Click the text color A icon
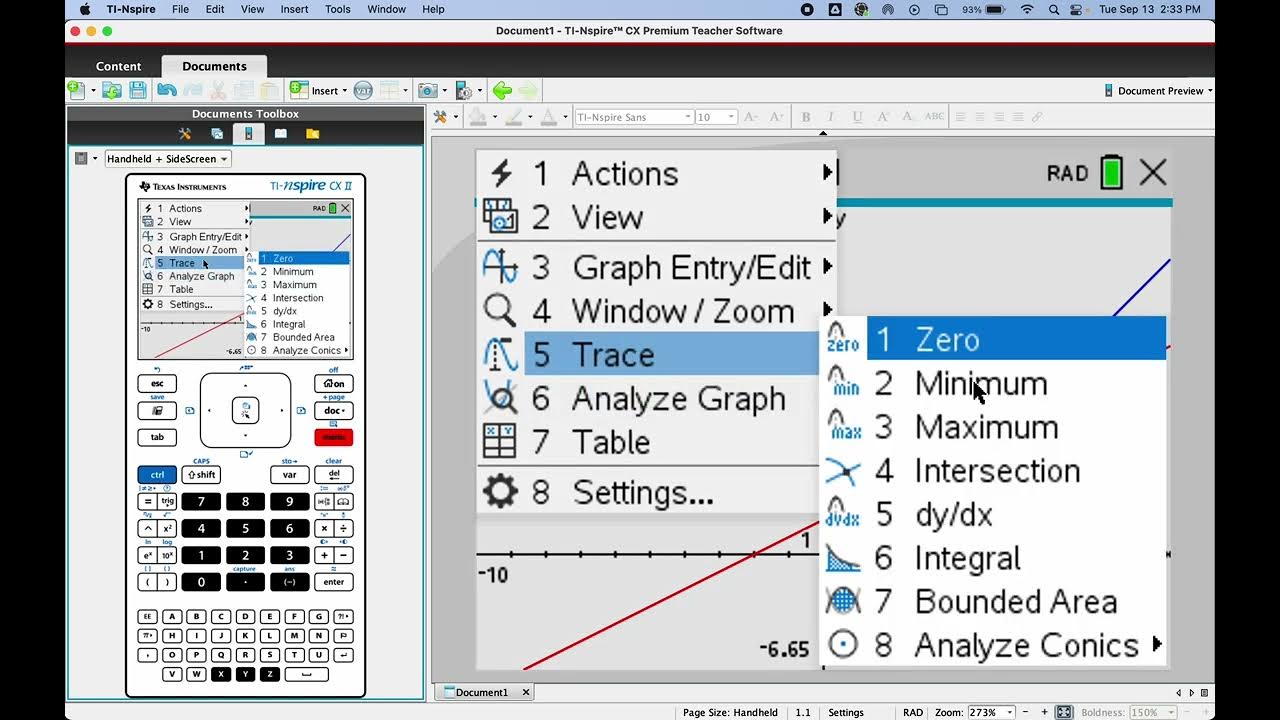This screenshot has width=1280, height=720. [x=548, y=117]
